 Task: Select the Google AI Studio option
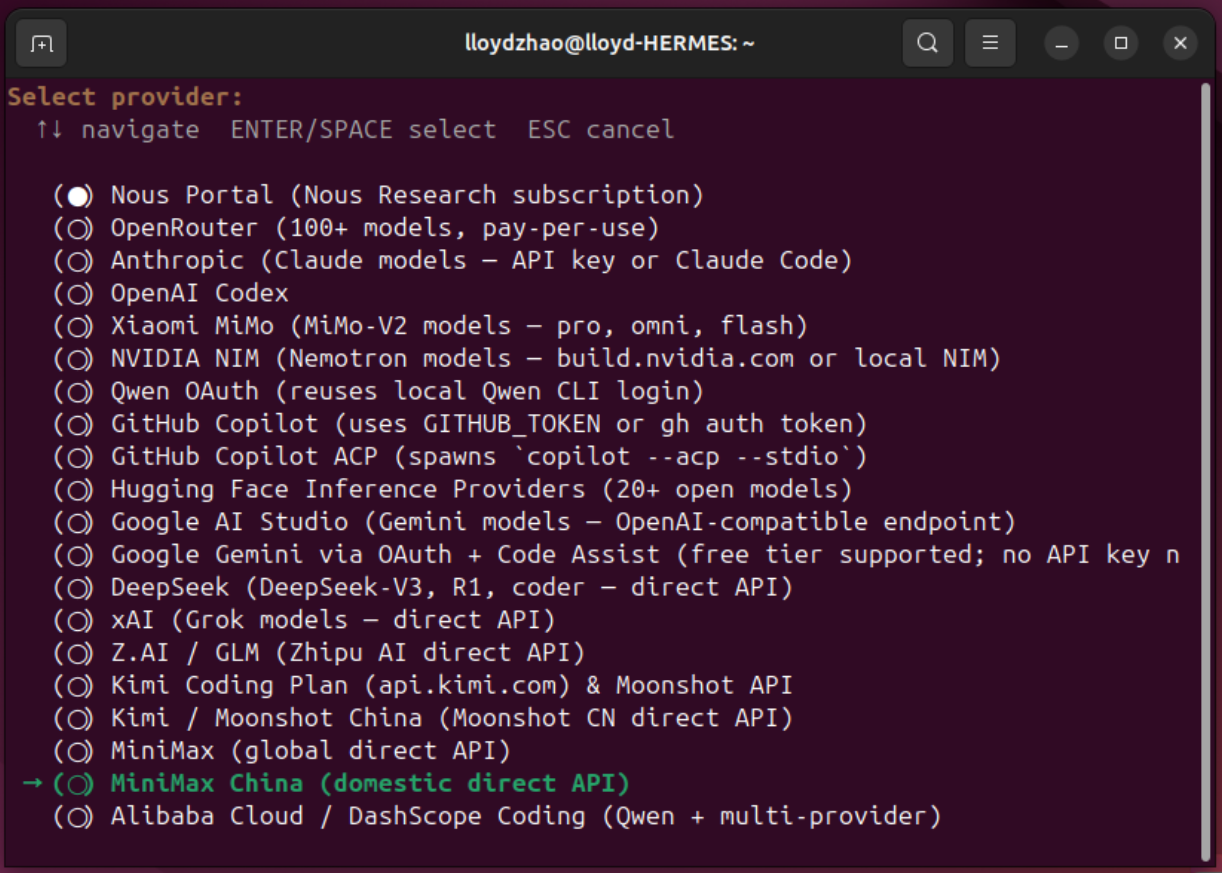(x=74, y=523)
